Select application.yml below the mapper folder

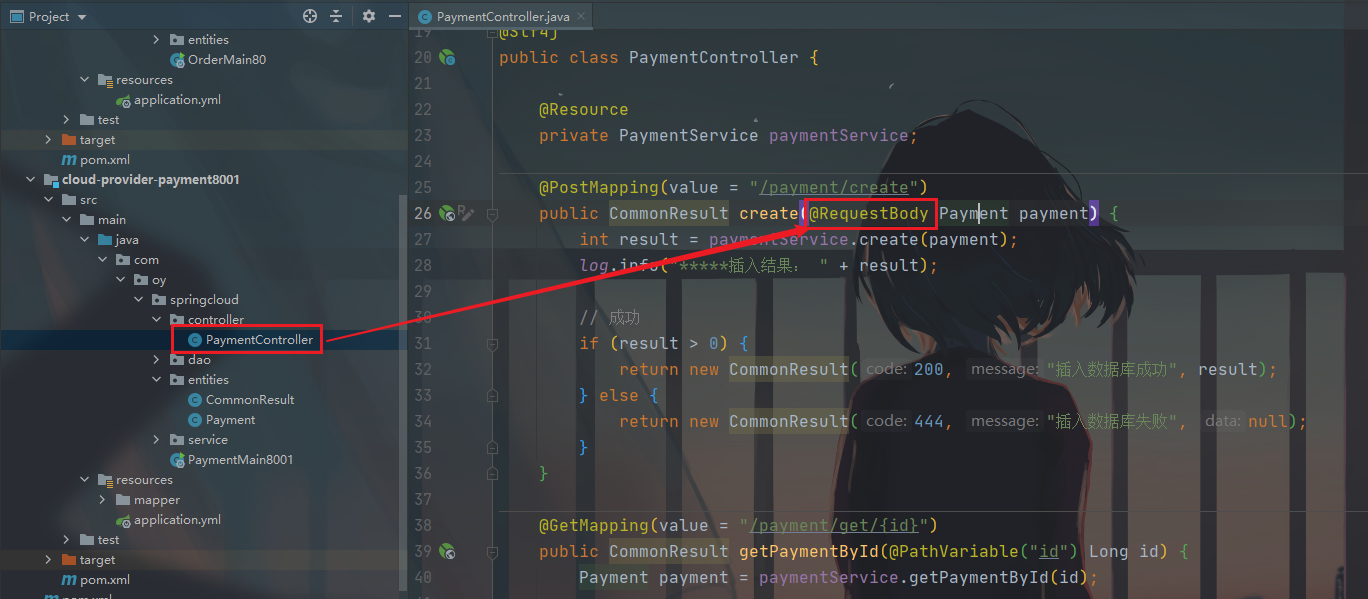(177, 520)
